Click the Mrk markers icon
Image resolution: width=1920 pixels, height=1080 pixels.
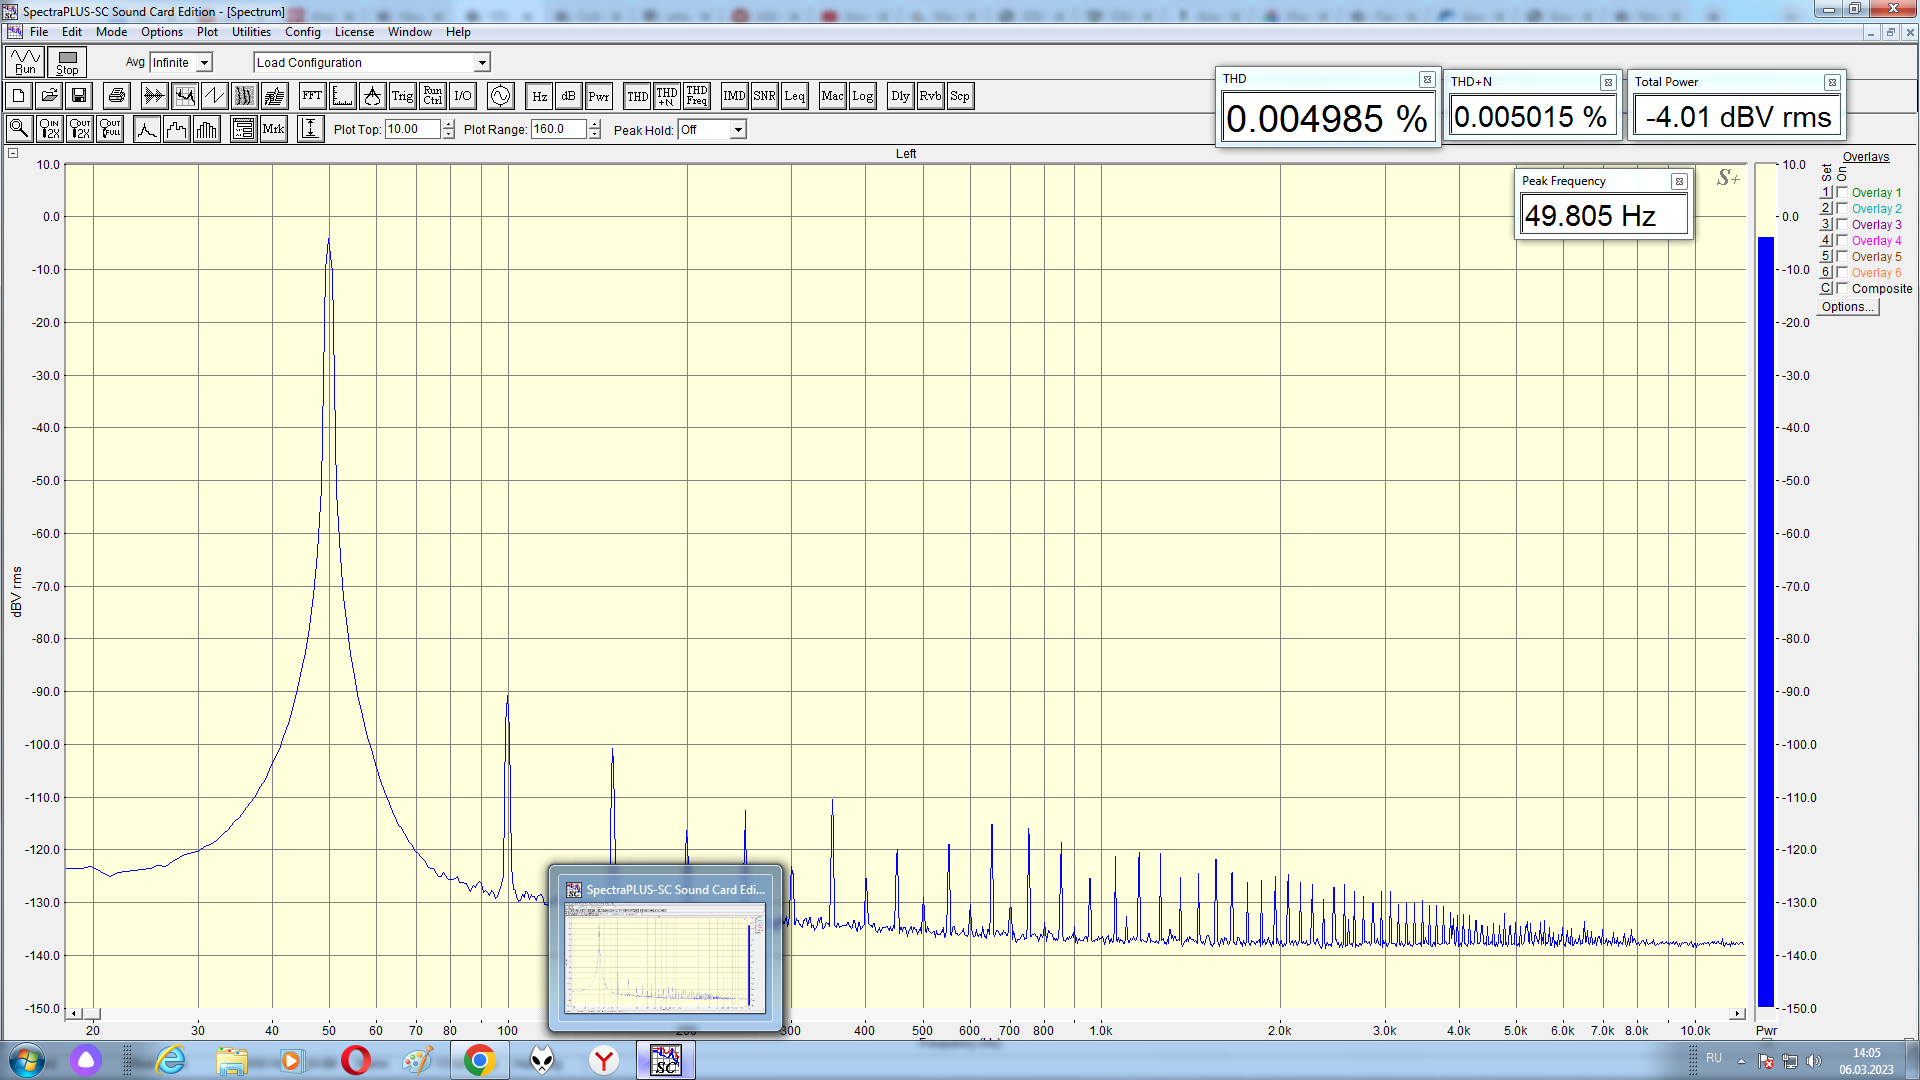tap(273, 129)
